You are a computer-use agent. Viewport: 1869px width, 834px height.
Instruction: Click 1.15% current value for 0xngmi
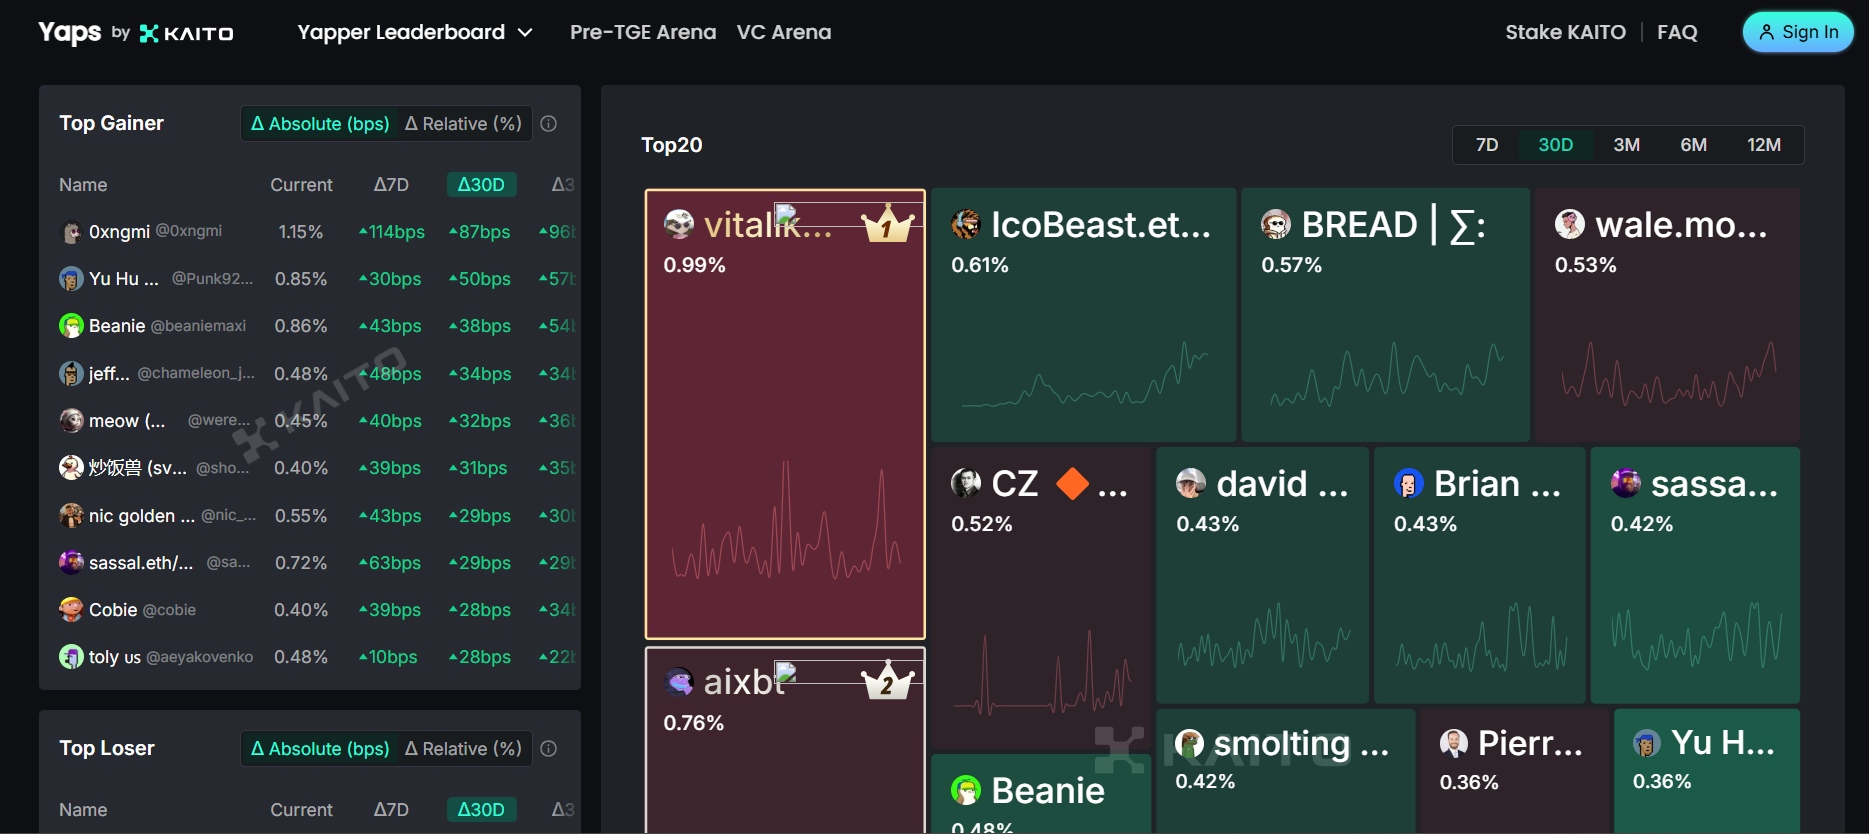pos(301,232)
